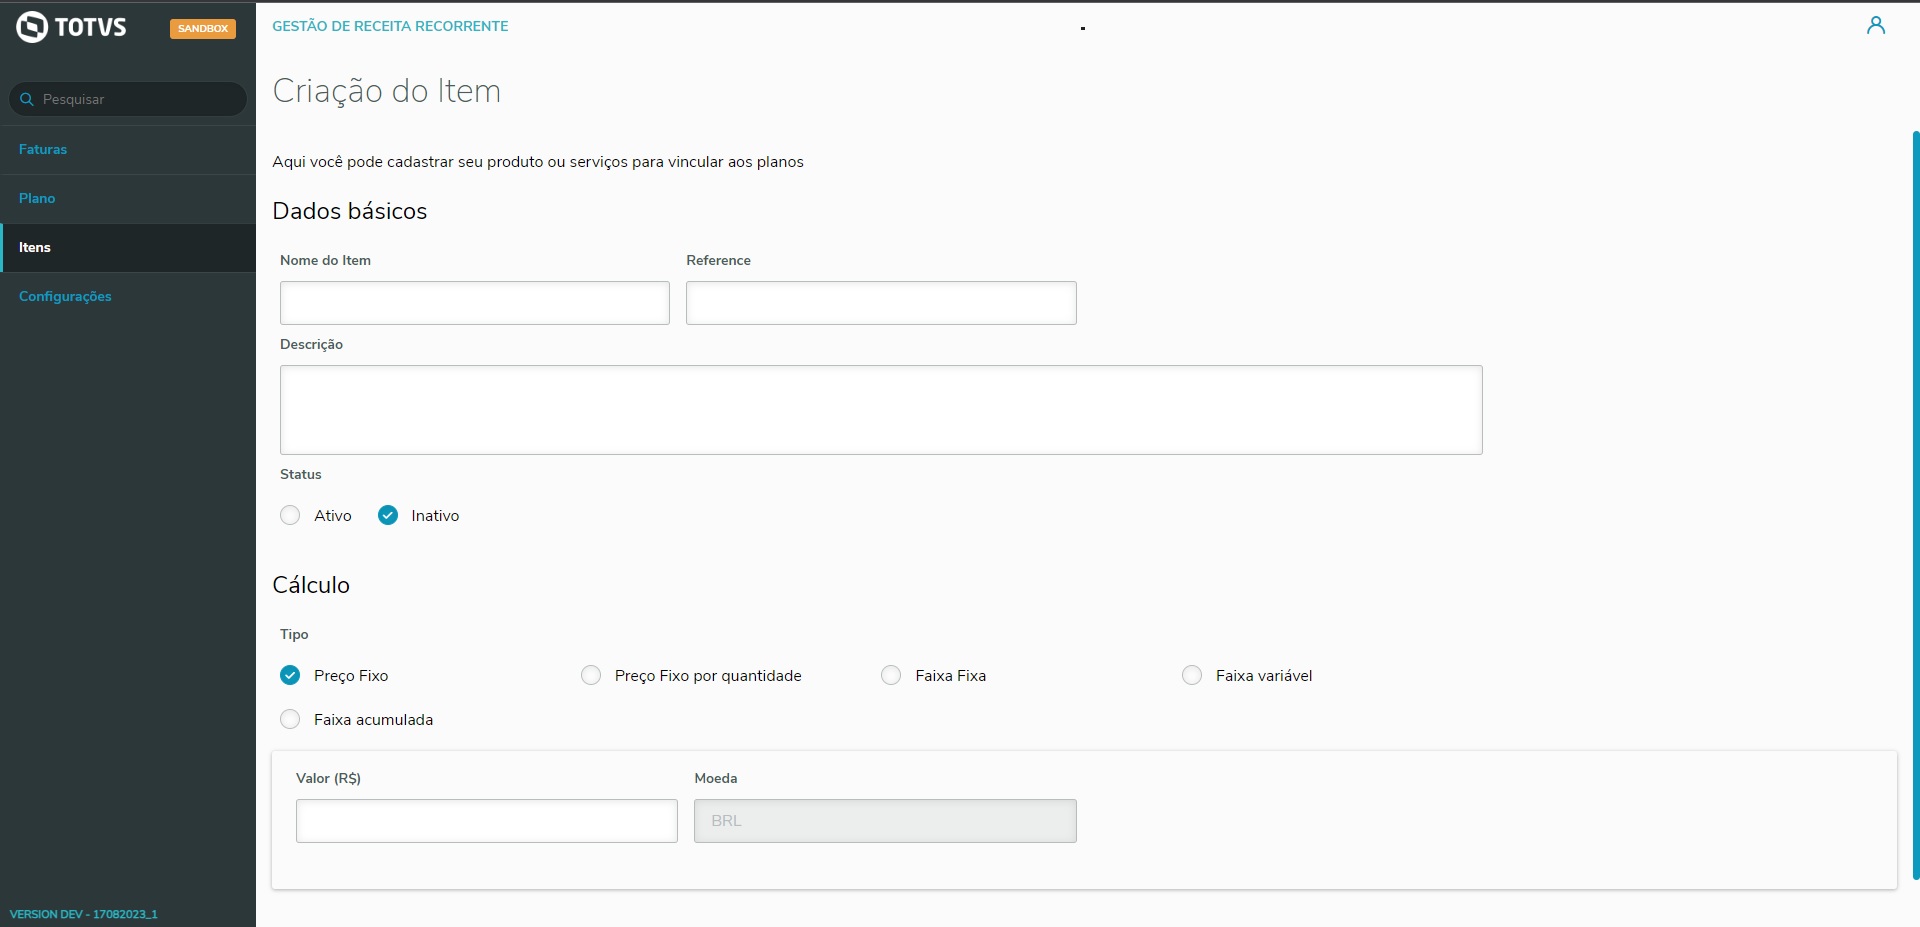The image size is (1920, 927).
Task: Open the Itens sidebar section
Action: (35, 248)
